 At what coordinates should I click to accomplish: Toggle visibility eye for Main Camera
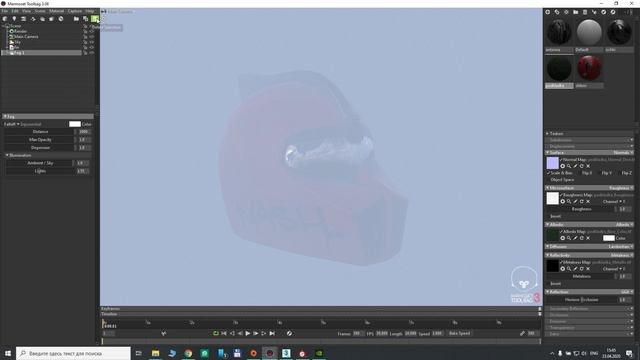[x=91, y=36]
